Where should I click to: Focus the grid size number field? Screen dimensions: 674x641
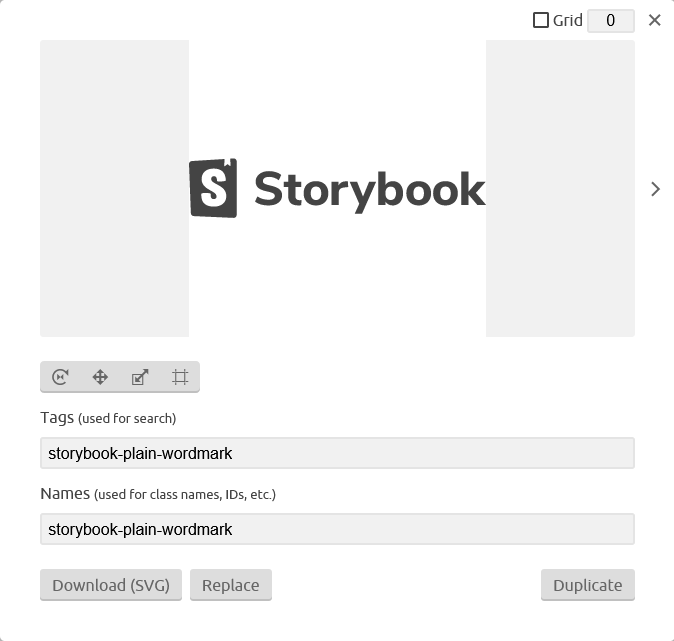point(611,21)
